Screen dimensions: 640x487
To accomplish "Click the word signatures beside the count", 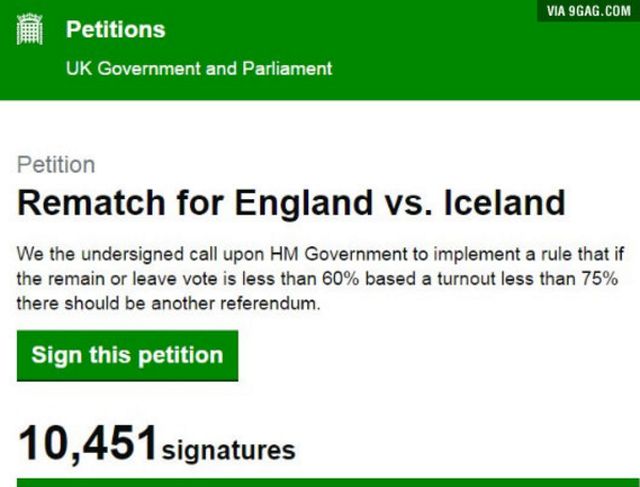I will pos(229,449).
